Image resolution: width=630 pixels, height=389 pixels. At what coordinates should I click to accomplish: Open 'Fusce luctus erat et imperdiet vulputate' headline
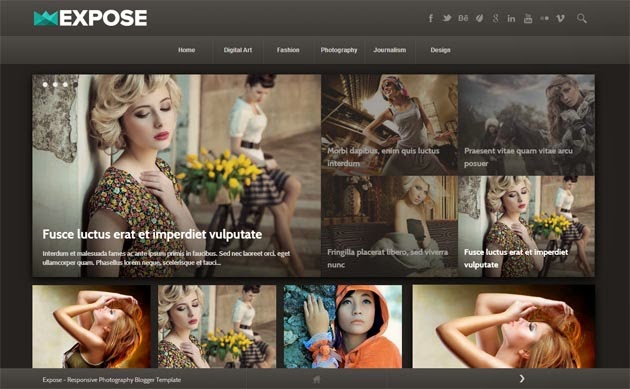[x=152, y=234]
